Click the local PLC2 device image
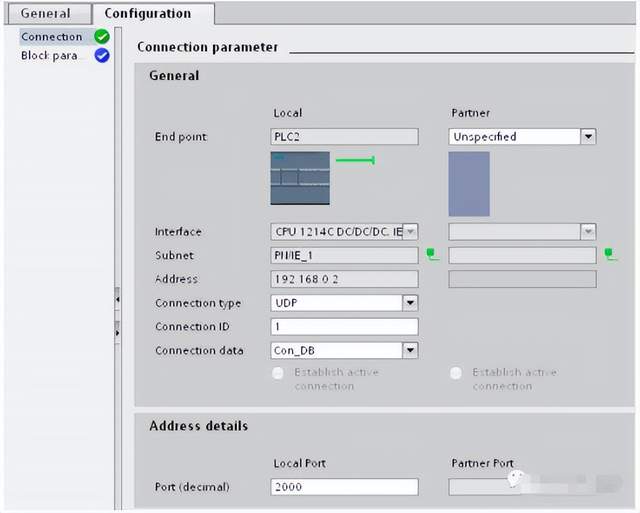Image resolution: width=640 pixels, height=513 pixels. pyautogui.click(x=299, y=179)
